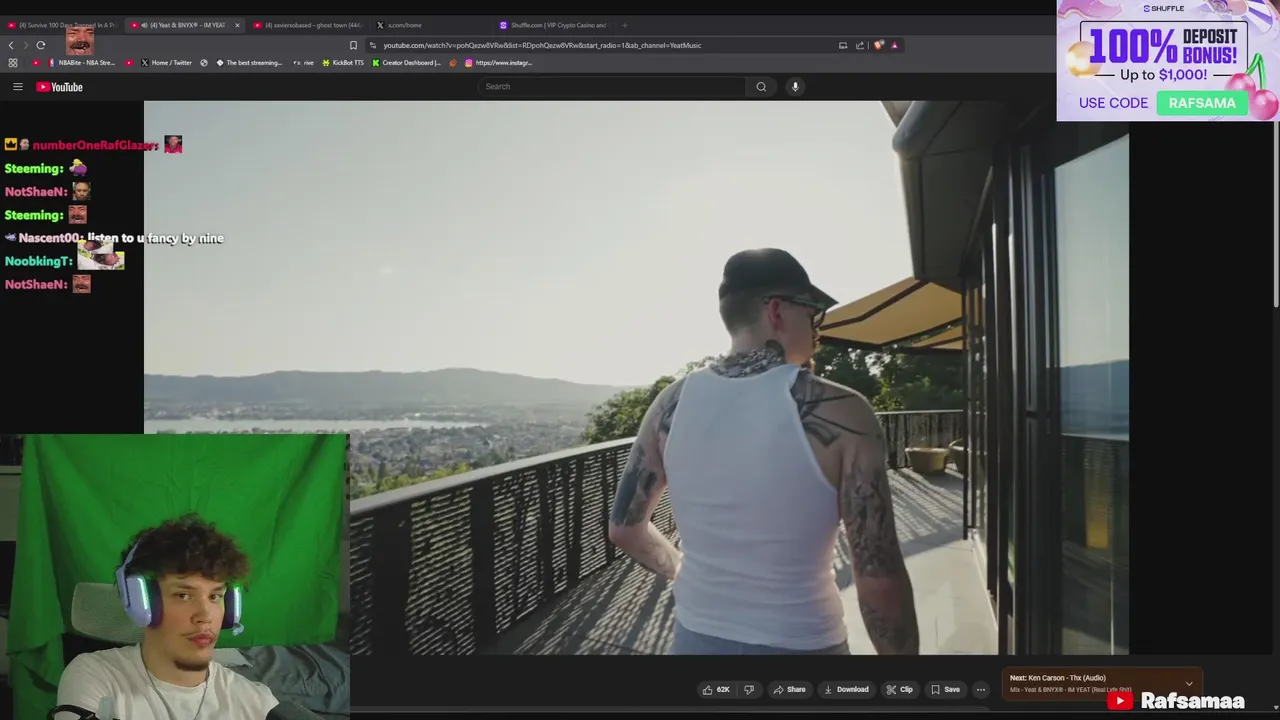Open the Instagram bookmark in bookmarks bar

(x=497, y=63)
